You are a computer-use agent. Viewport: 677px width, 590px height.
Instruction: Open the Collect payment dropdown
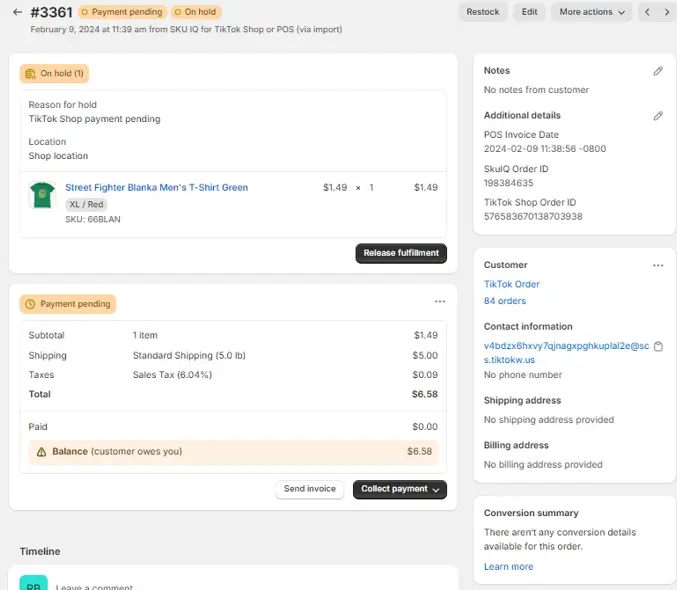[x=400, y=489]
